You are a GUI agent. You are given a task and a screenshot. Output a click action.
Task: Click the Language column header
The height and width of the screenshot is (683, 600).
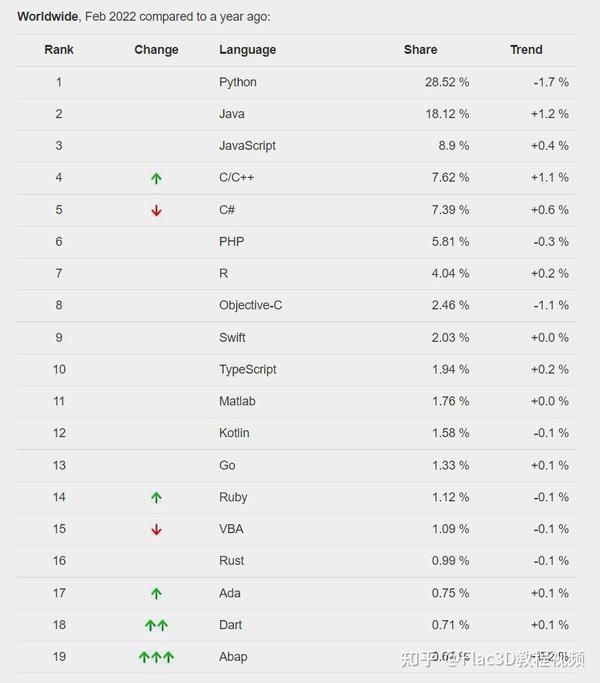click(x=247, y=50)
